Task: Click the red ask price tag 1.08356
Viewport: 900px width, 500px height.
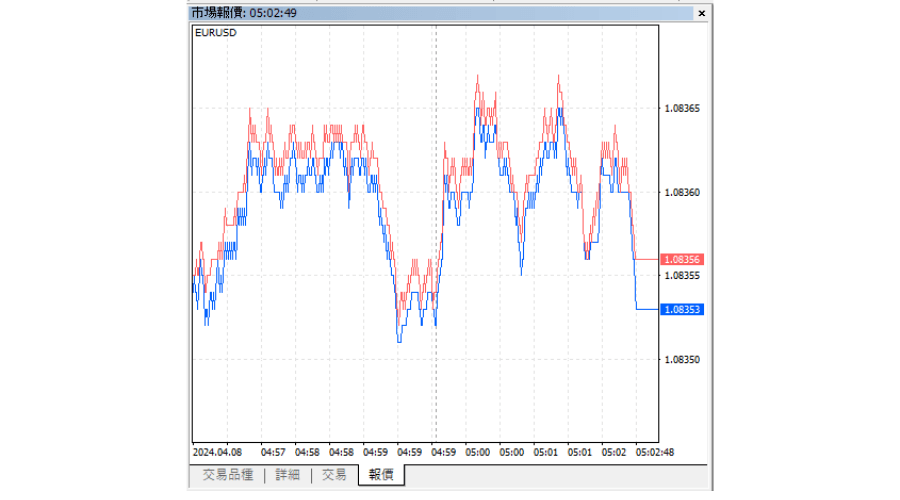Action: click(684, 259)
